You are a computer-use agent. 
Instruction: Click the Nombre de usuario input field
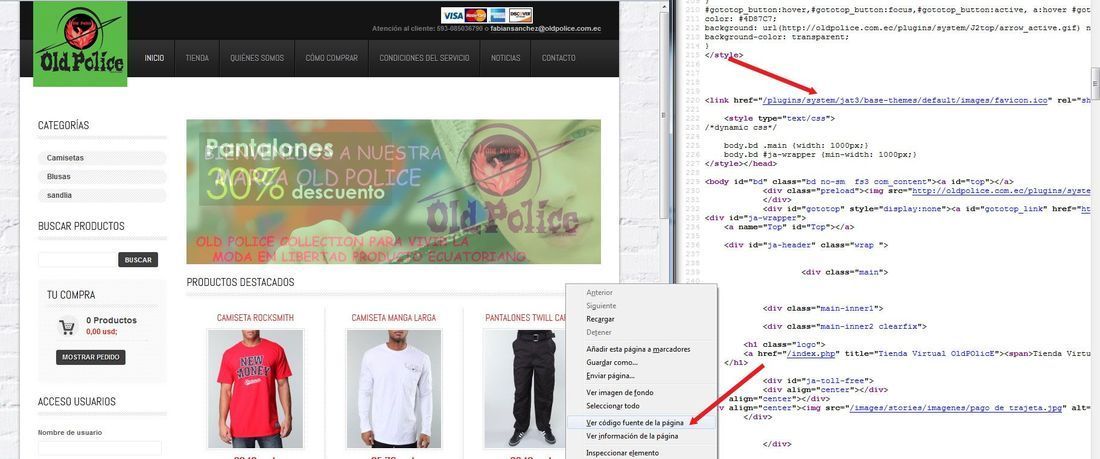(x=100, y=447)
